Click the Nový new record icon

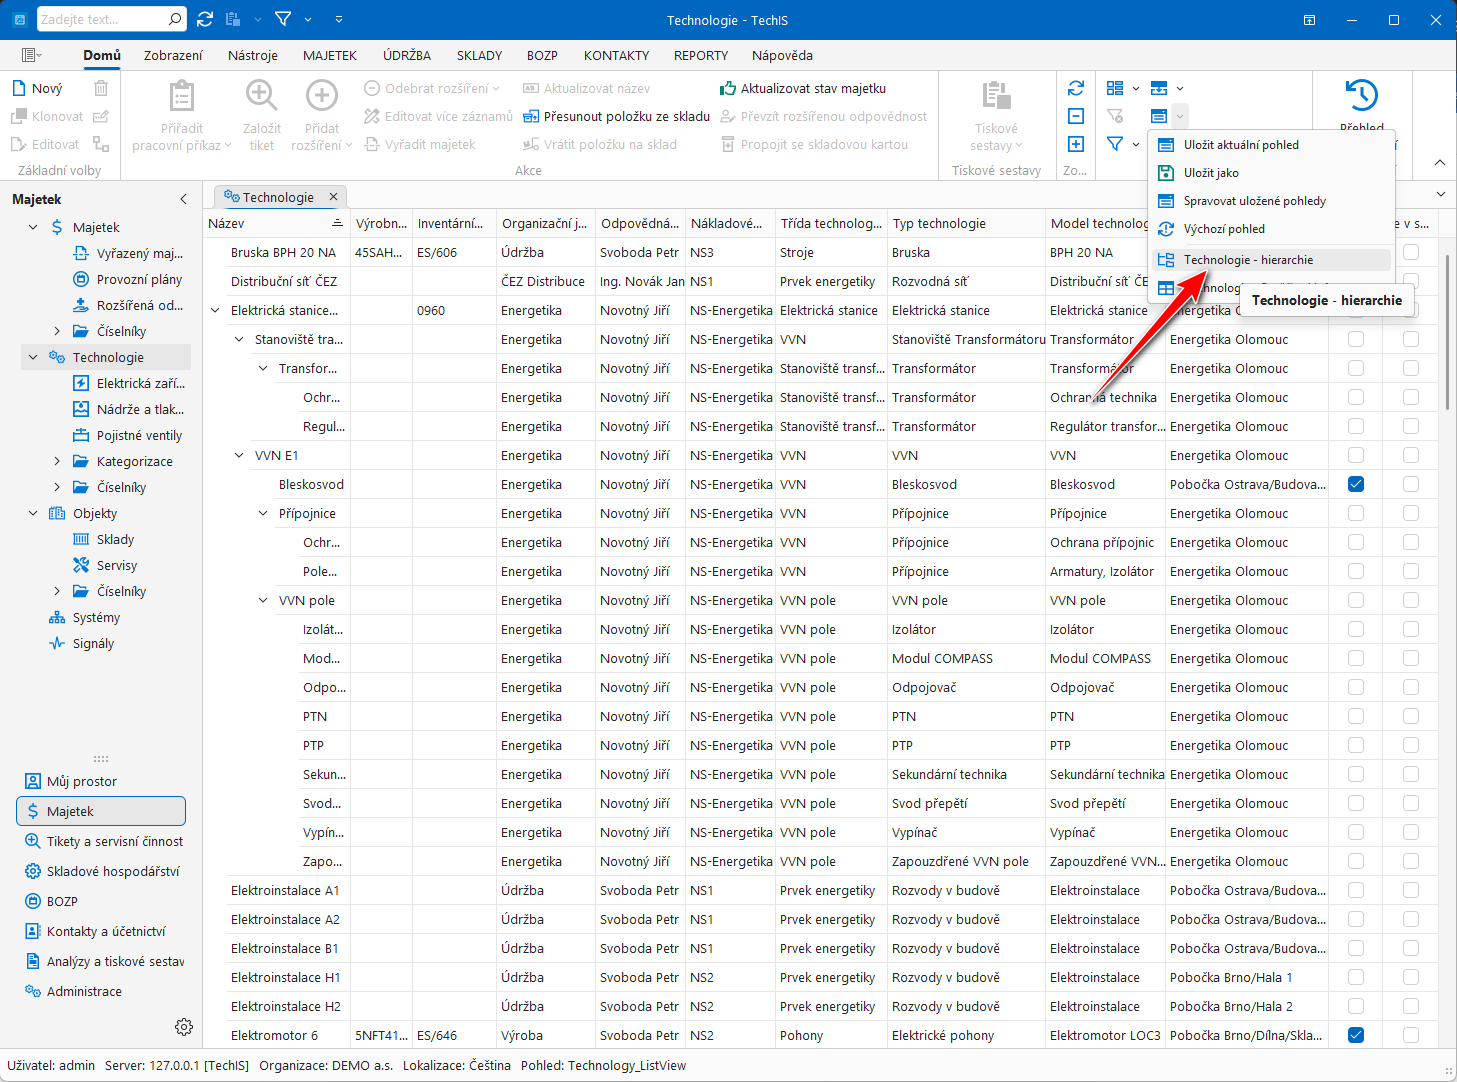[x=19, y=88]
